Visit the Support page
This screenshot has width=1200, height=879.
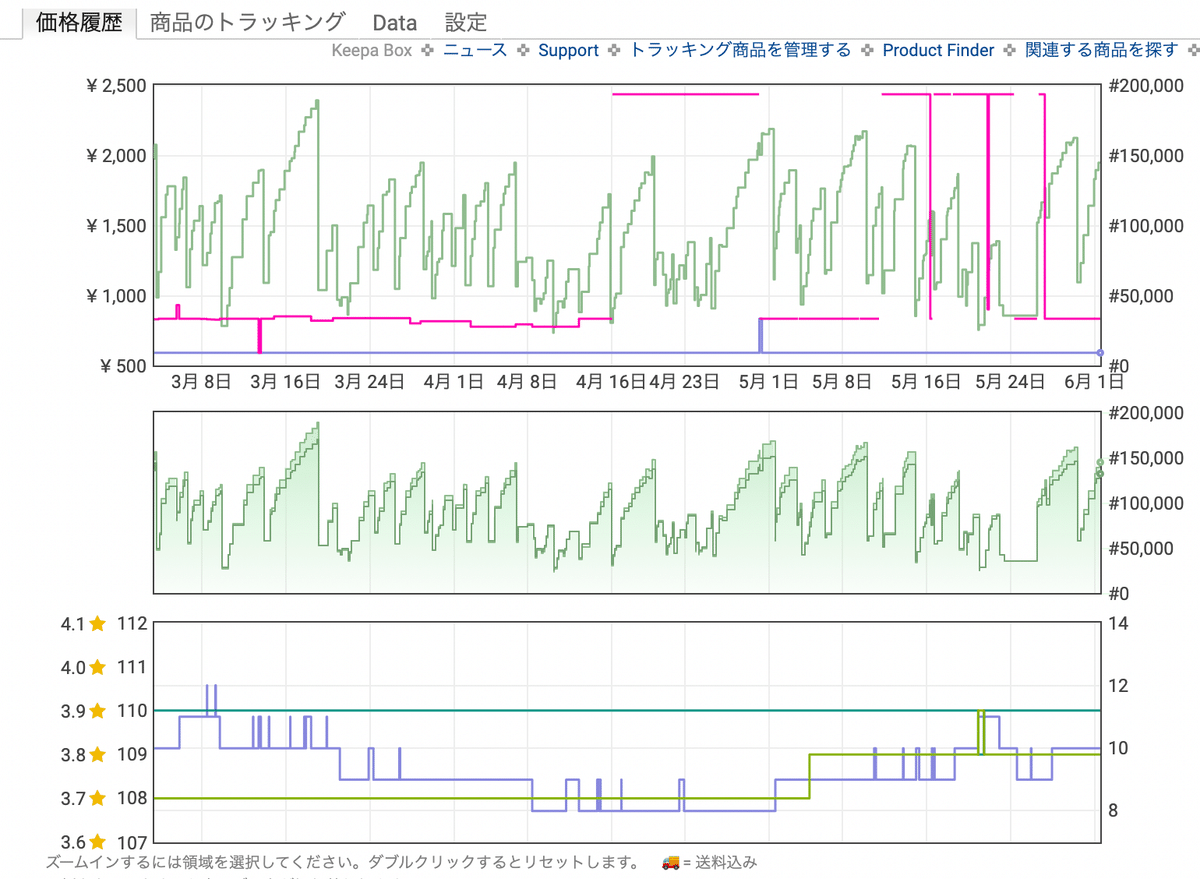tap(569, 50)
